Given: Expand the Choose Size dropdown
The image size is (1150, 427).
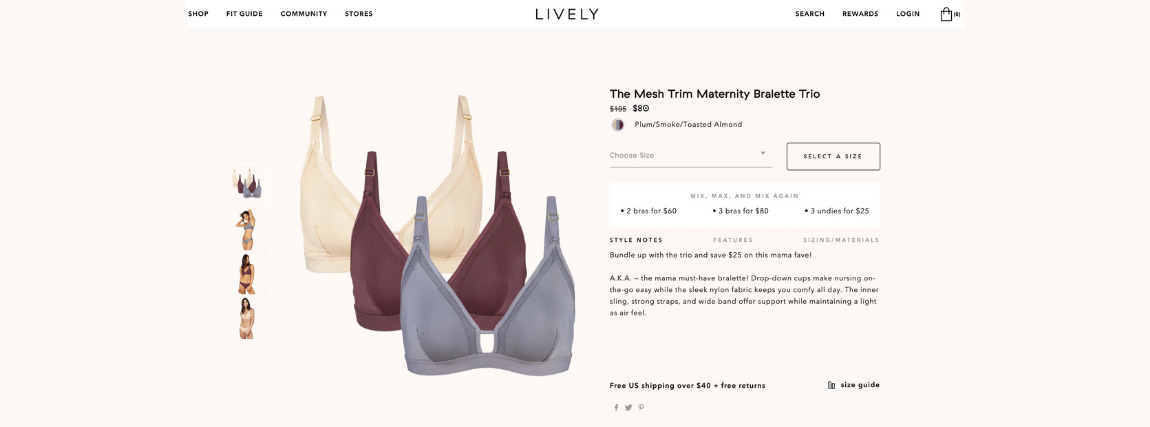Looking at the screenshot, I should (690, 156).
